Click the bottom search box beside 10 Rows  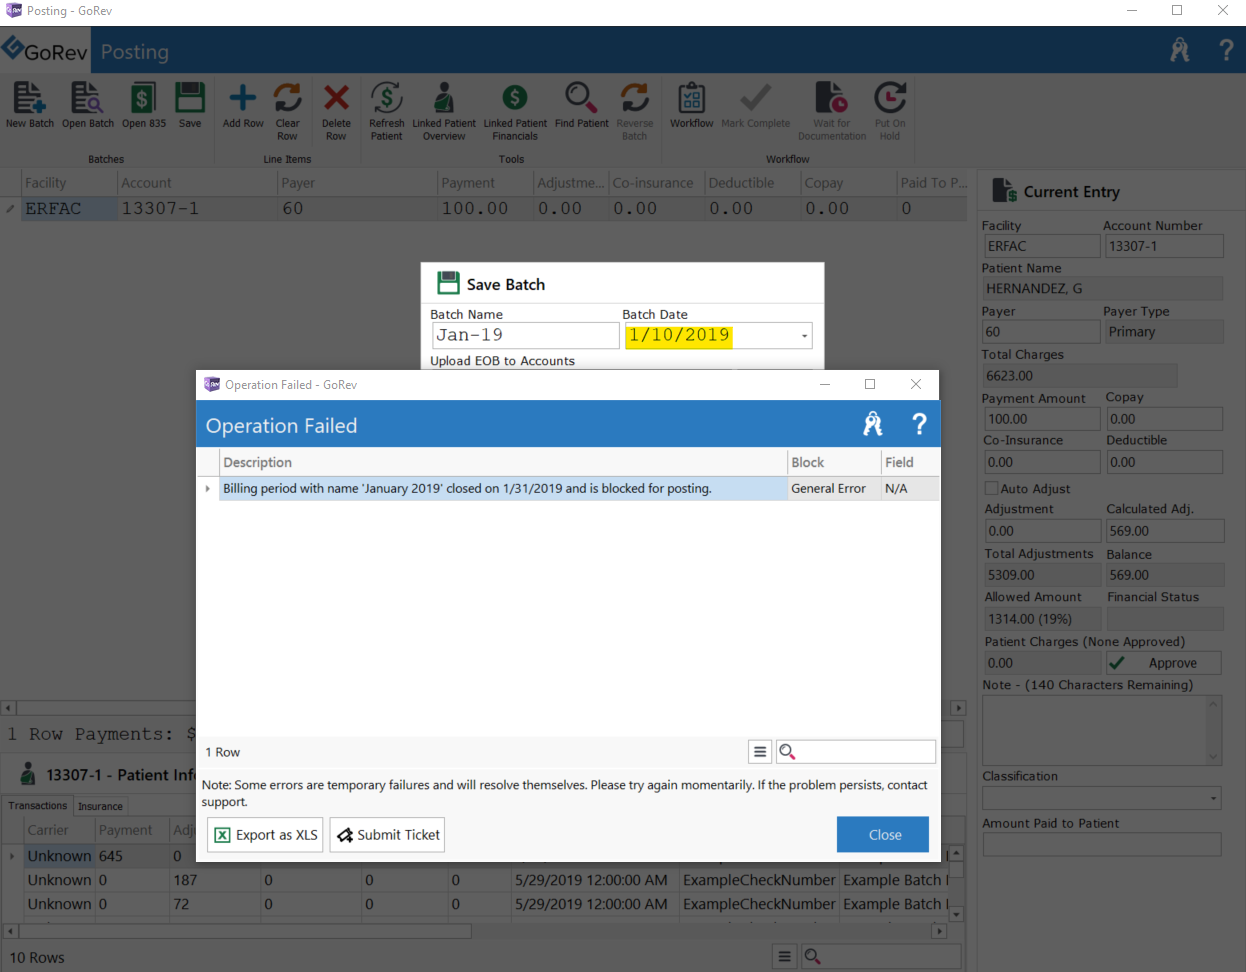click(x=881, y=957)
